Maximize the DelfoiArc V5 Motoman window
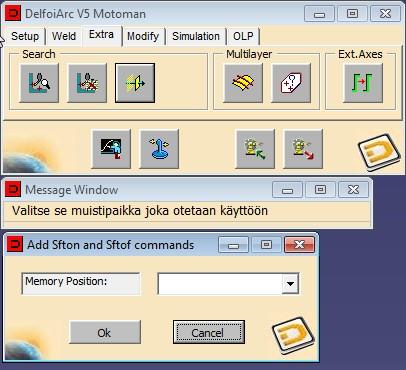This screenshot has width=406, height=370. [x=352, y=14]
